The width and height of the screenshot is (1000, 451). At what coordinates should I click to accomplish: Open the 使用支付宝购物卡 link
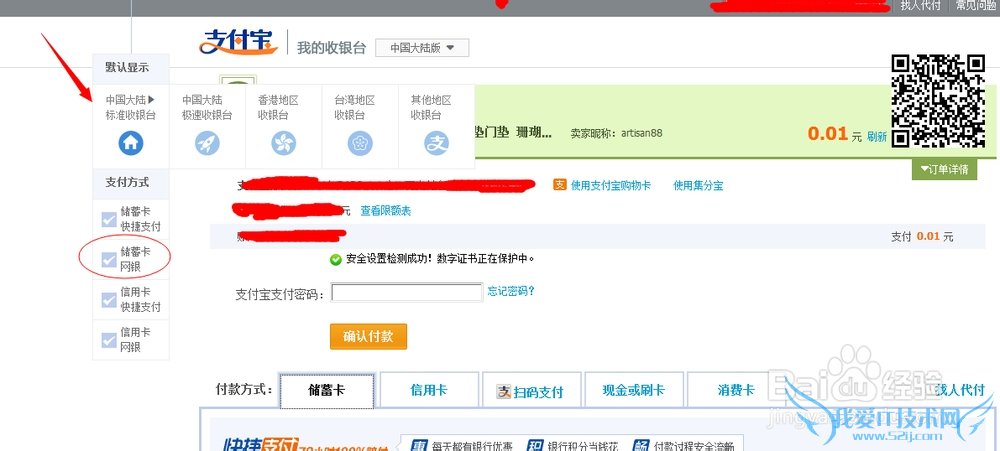(x=611, y=186)
